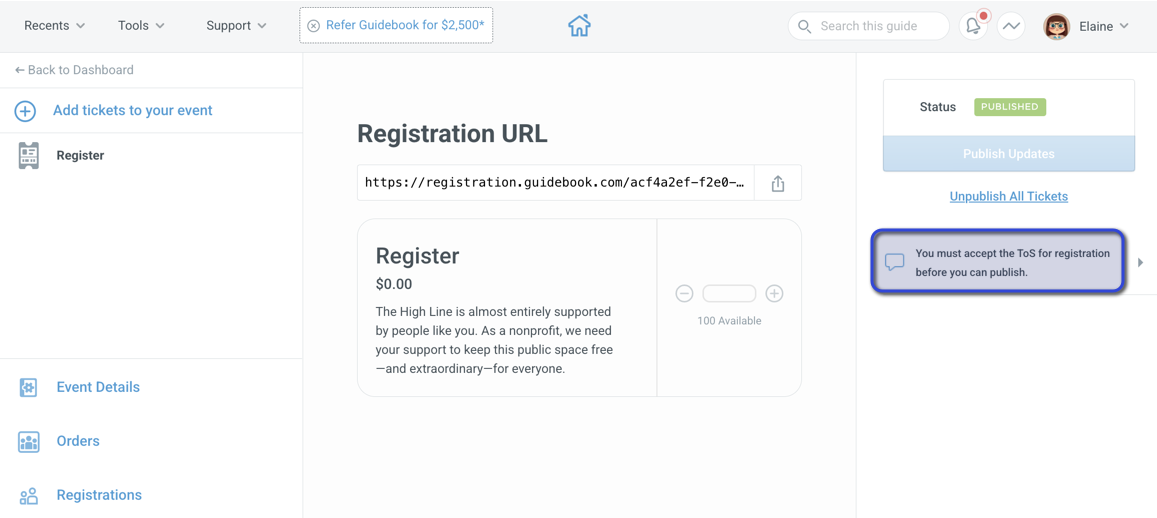Click the plus circle to add tickets
The image size is (1157, 518).
click(x=25, y=111)
